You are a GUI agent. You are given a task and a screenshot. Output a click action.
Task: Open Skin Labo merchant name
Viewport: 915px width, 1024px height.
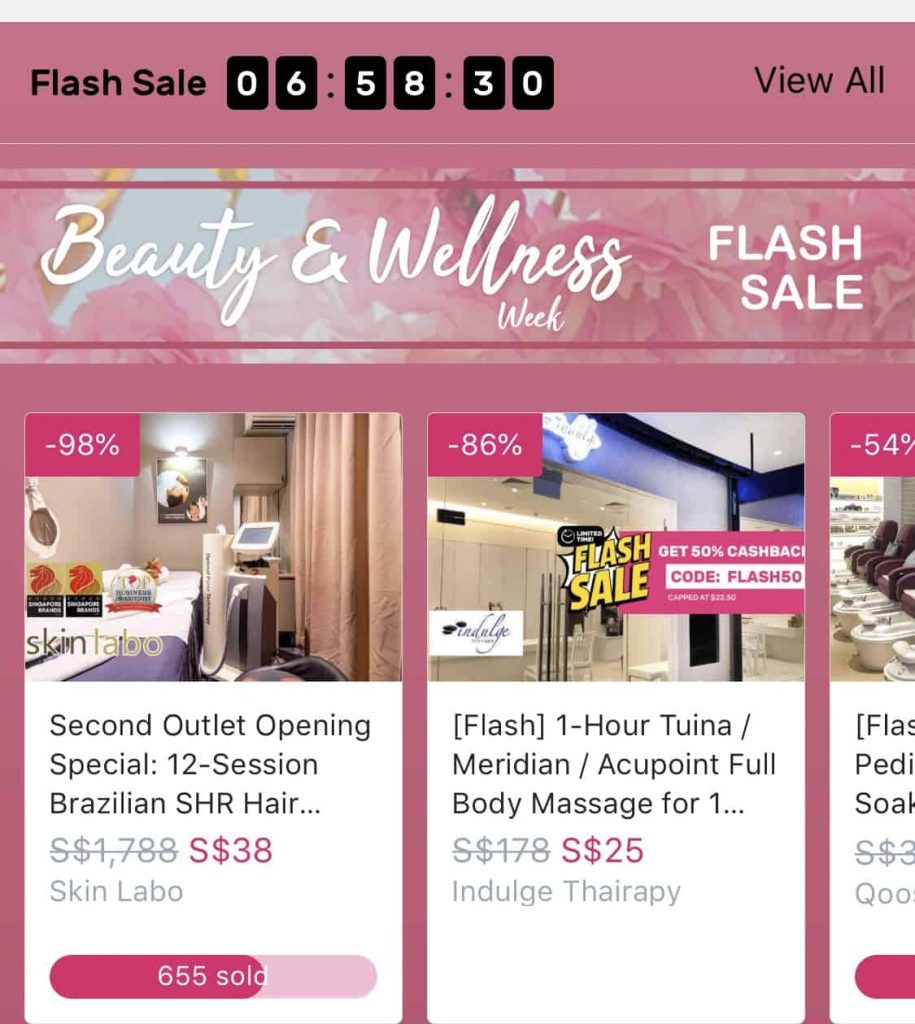coord(116,891)
